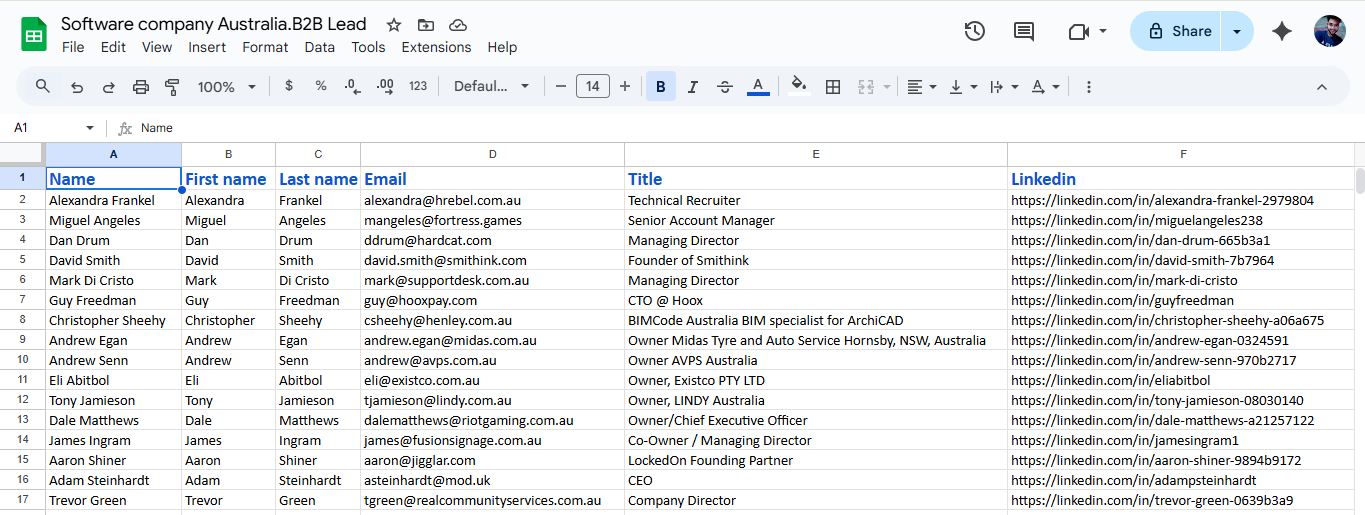Open the Extensions menu
Image resolution: width=1365 pixels, height=515 pixels.
tap(436, 47)
